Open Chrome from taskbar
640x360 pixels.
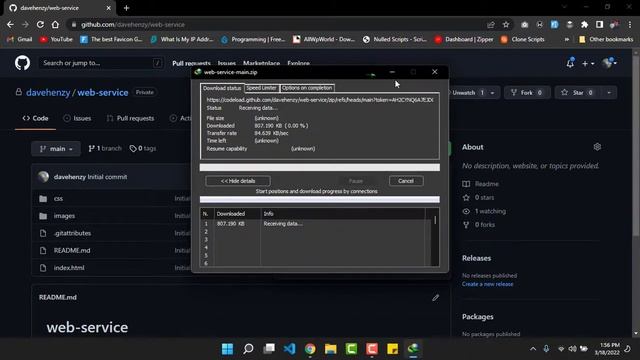310,349
